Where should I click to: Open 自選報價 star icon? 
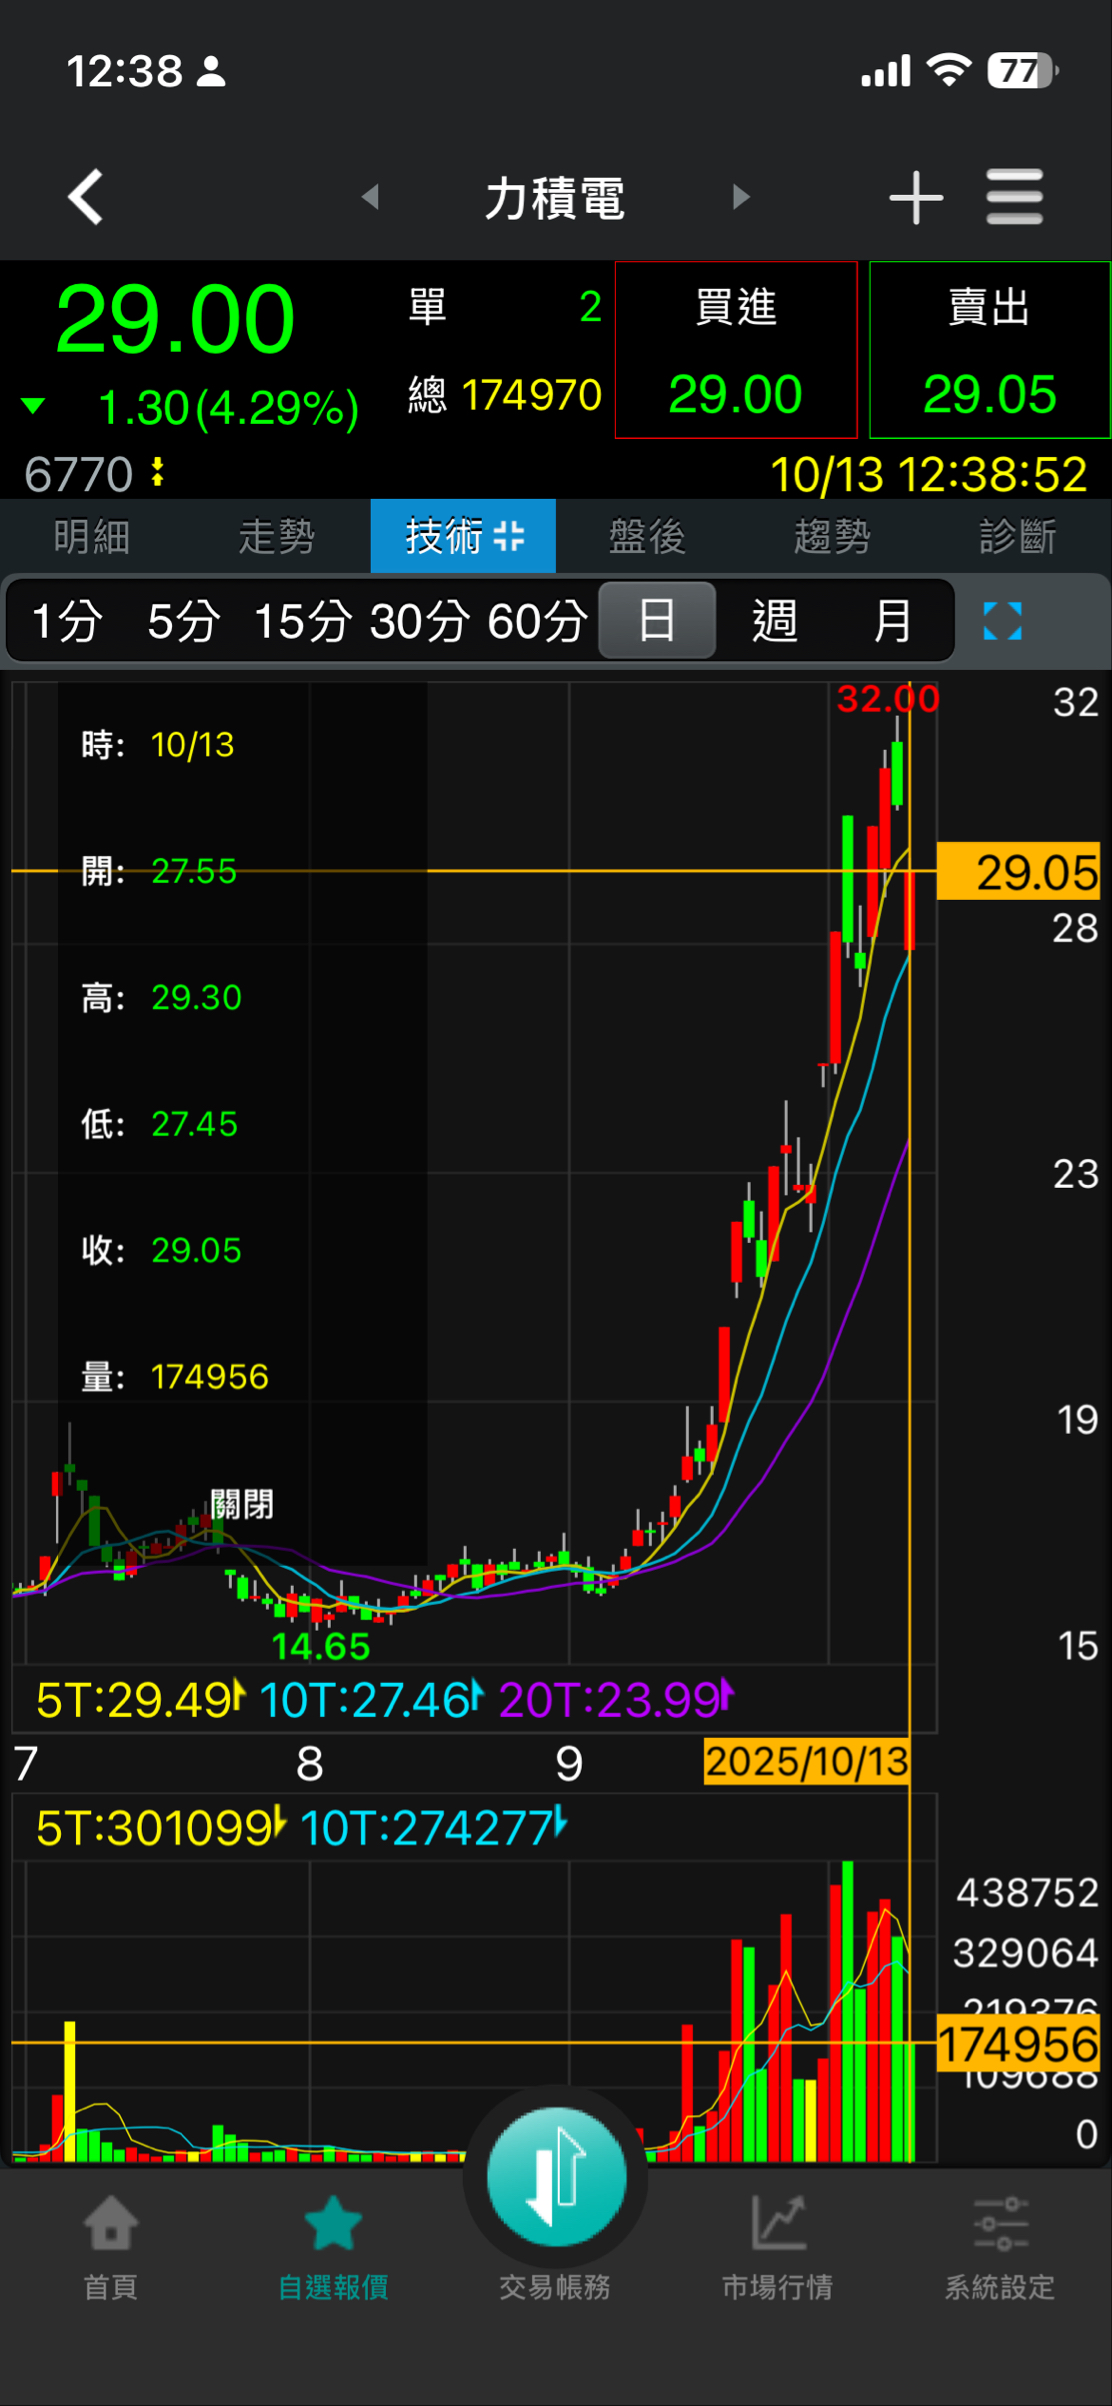pos(333,2222)
